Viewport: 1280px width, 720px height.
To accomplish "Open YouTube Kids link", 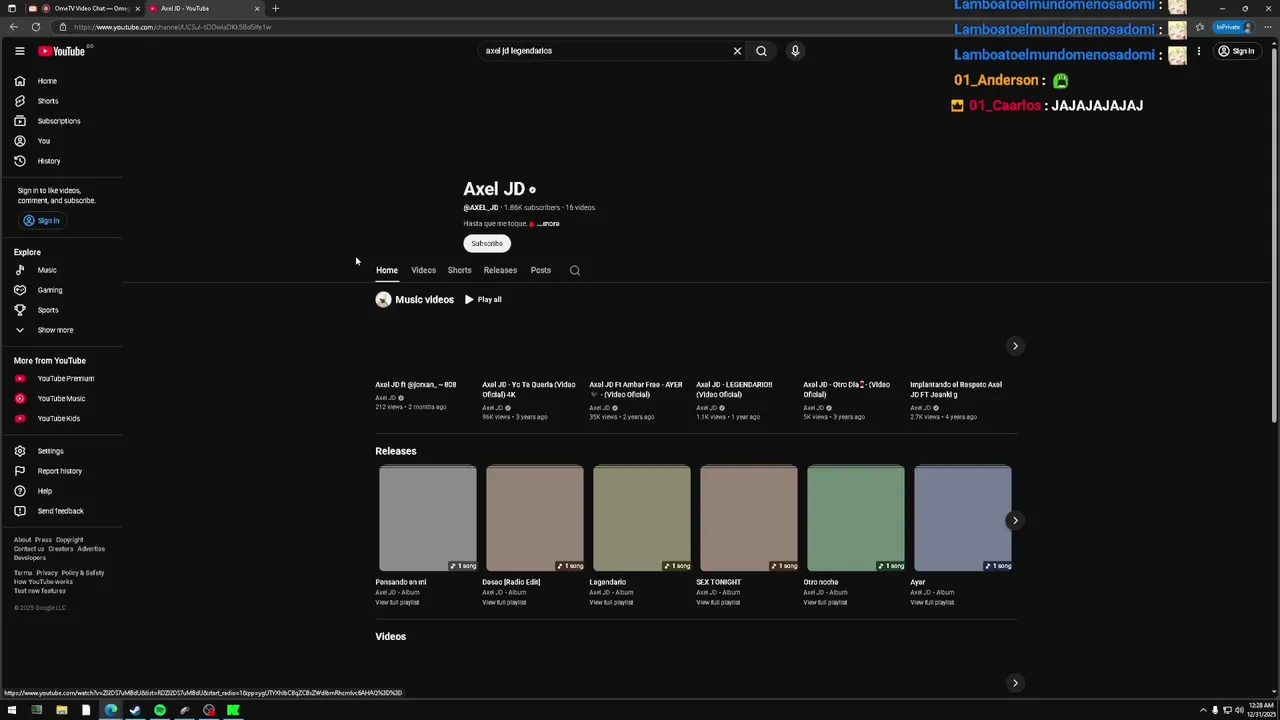I will (61, 419).
